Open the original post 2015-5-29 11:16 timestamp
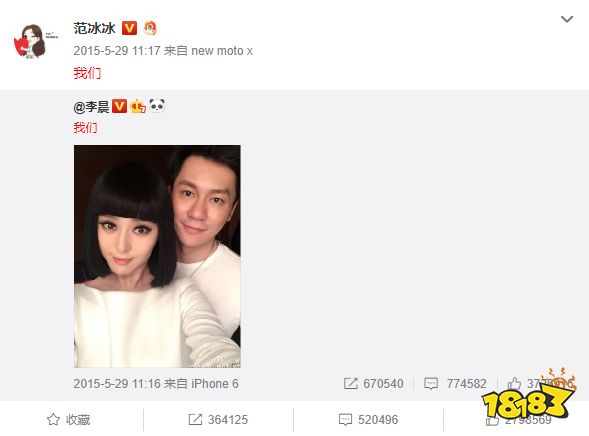Viewport: 589px width, 436px height. pos(117,384)
